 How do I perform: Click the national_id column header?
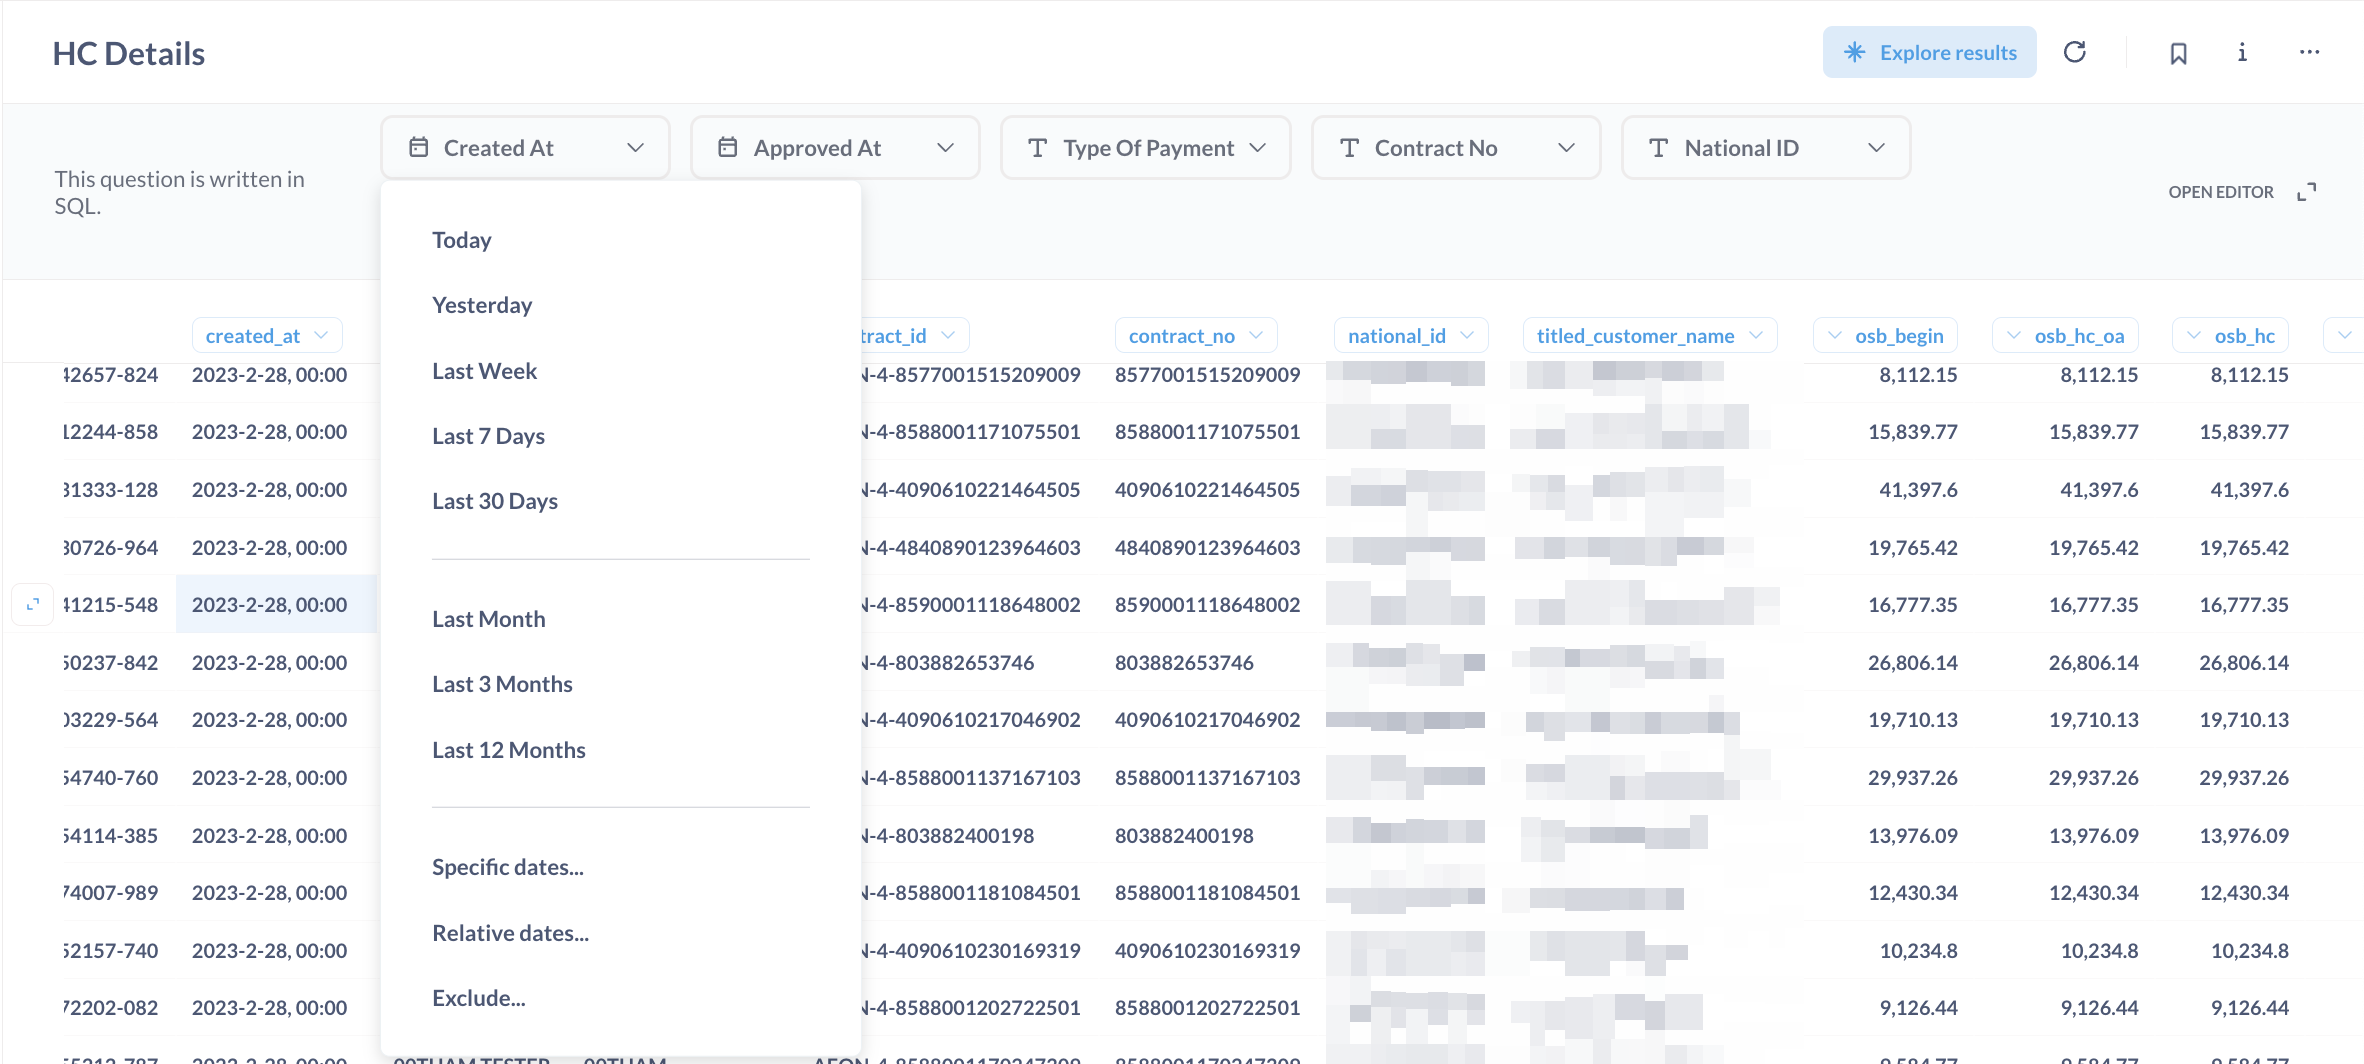click(x=1411, y=336)
